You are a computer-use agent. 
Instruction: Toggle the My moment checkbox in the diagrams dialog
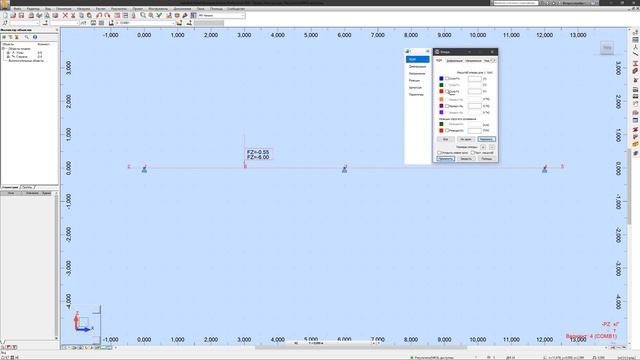(x=447, y=106)
